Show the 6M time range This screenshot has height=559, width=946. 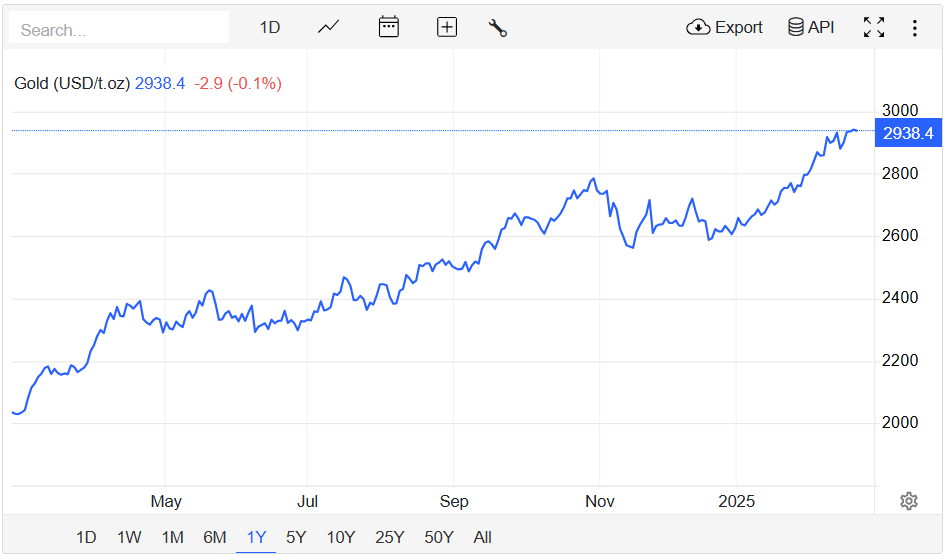[x=214, y=537]
